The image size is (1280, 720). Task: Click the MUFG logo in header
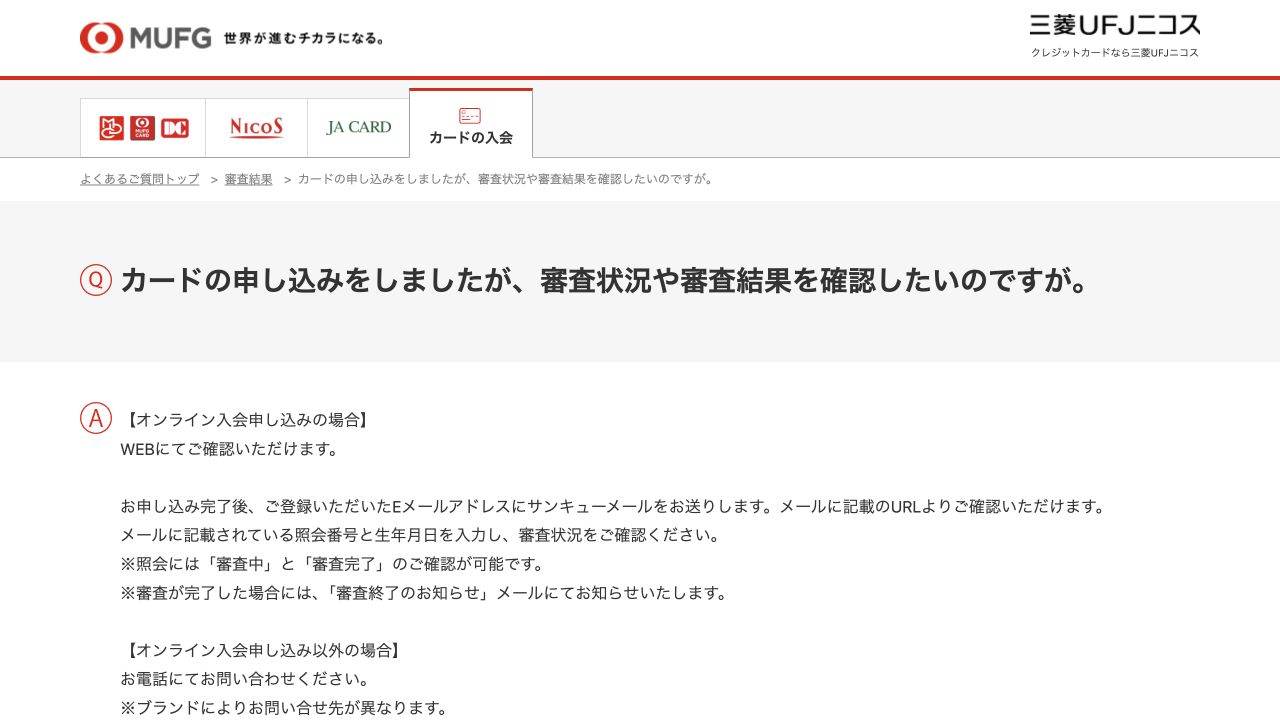click(146, 38)
